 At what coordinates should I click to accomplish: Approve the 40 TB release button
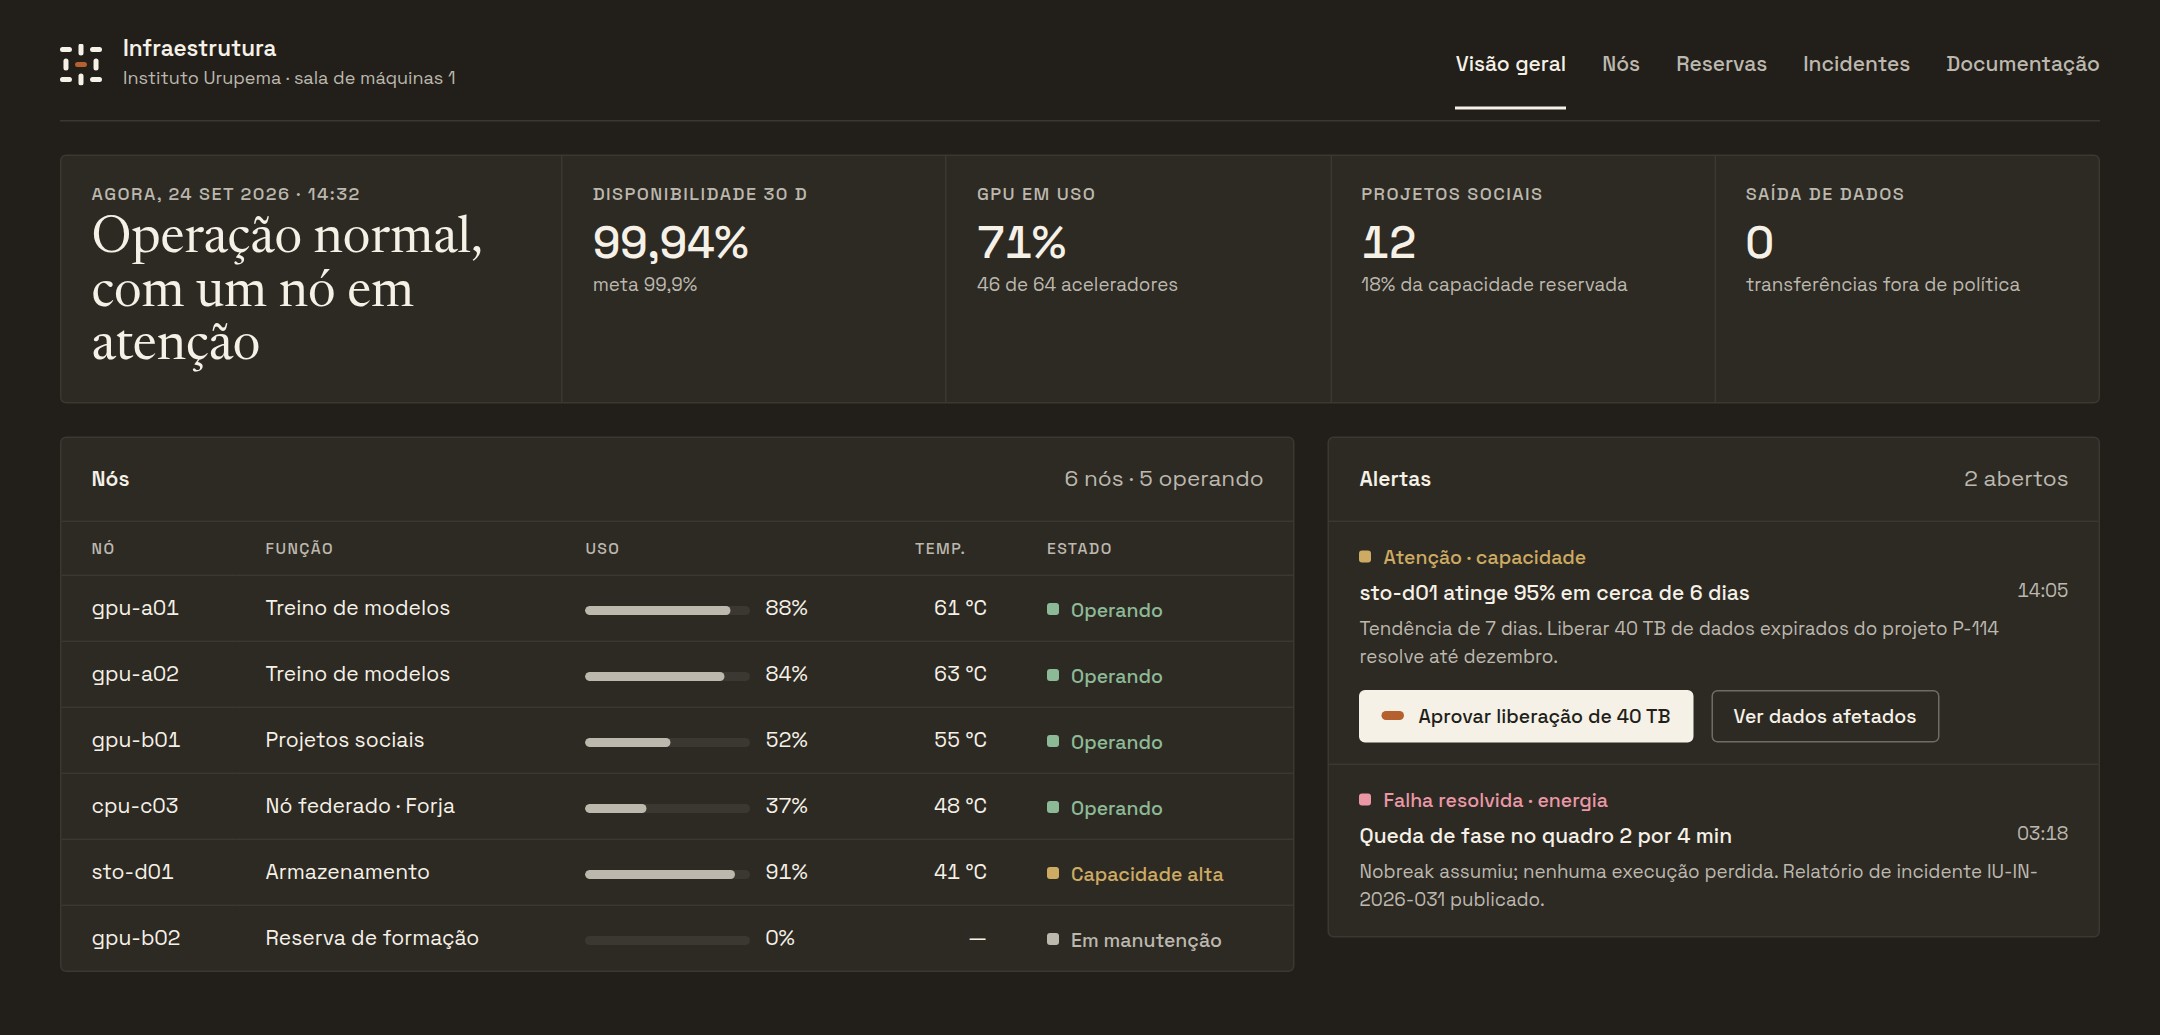[1526, 716]
